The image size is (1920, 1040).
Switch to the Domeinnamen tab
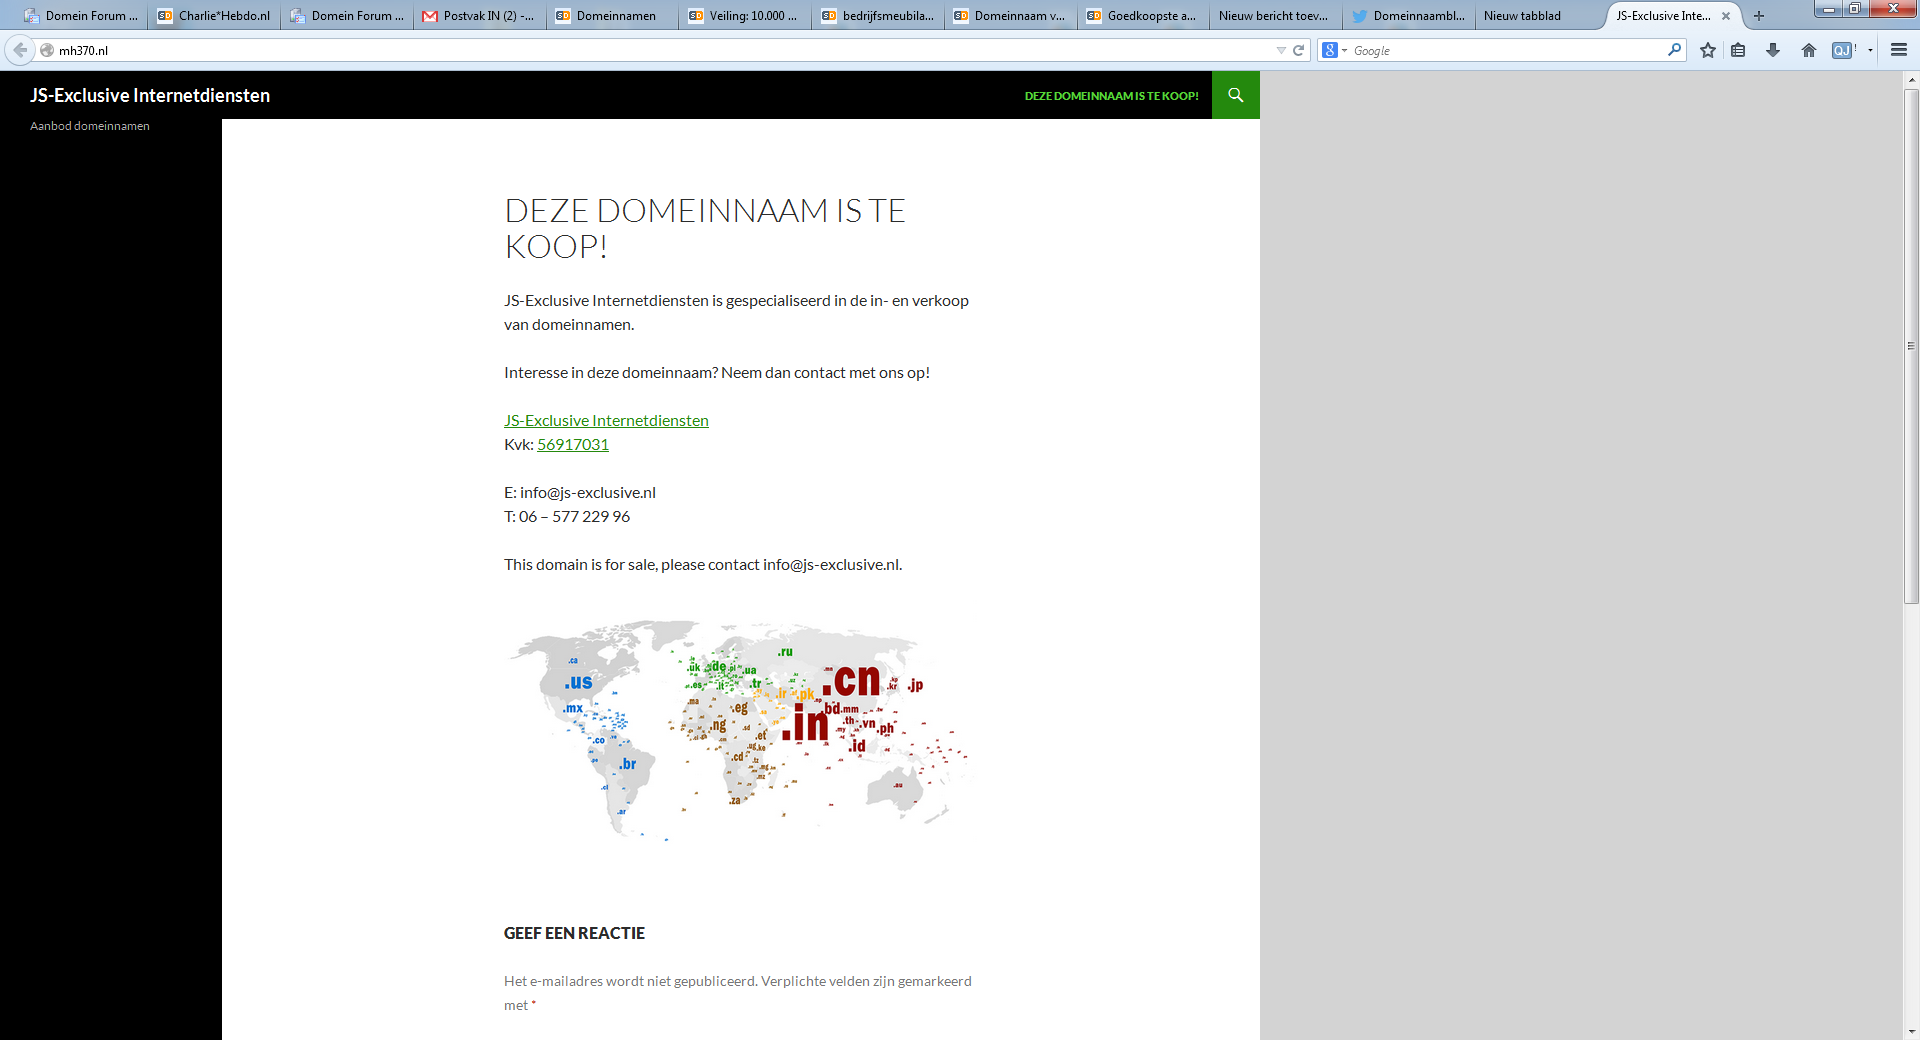coord(612,16)
